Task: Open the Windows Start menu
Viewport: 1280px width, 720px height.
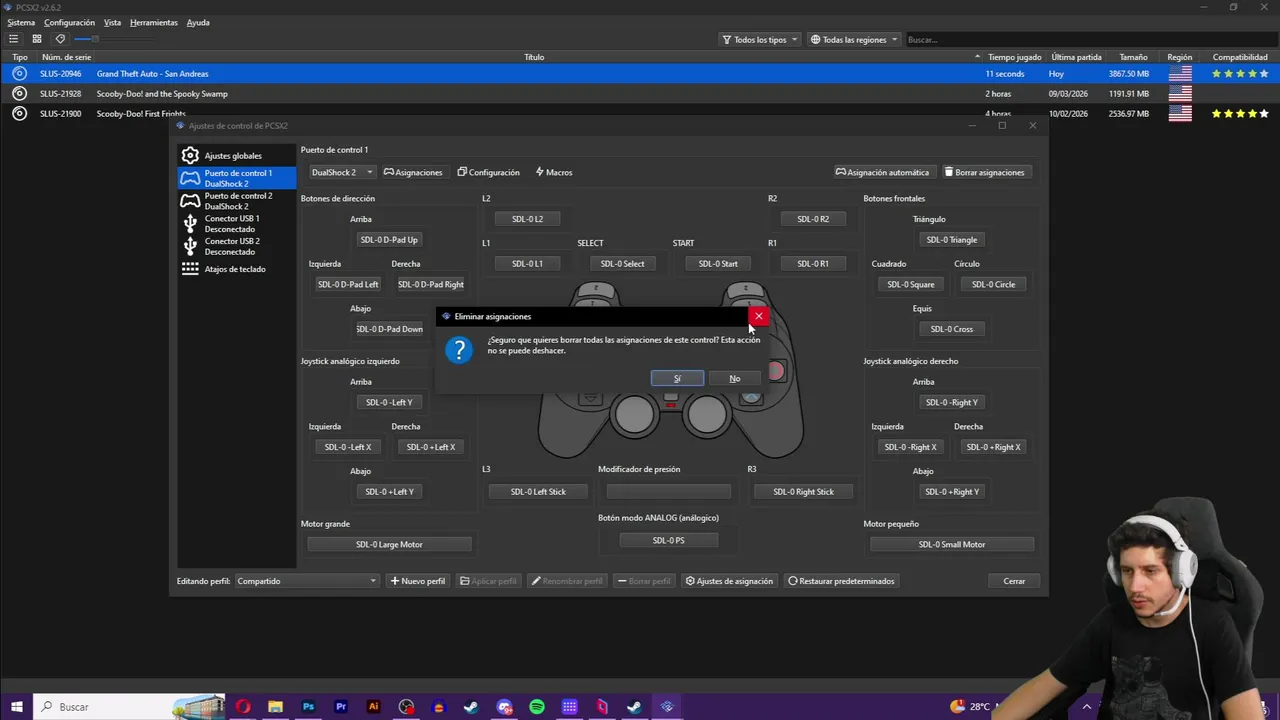Action: click(x=16, y=707)
